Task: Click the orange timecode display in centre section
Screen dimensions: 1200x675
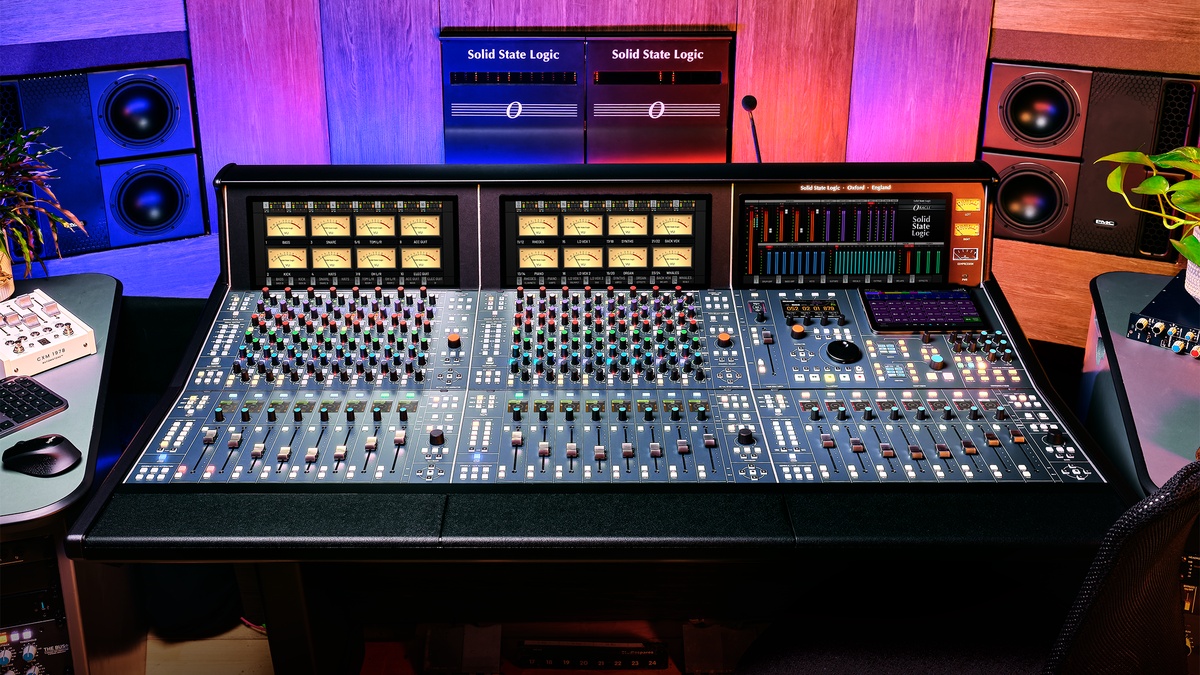Action: click(812, 307)
